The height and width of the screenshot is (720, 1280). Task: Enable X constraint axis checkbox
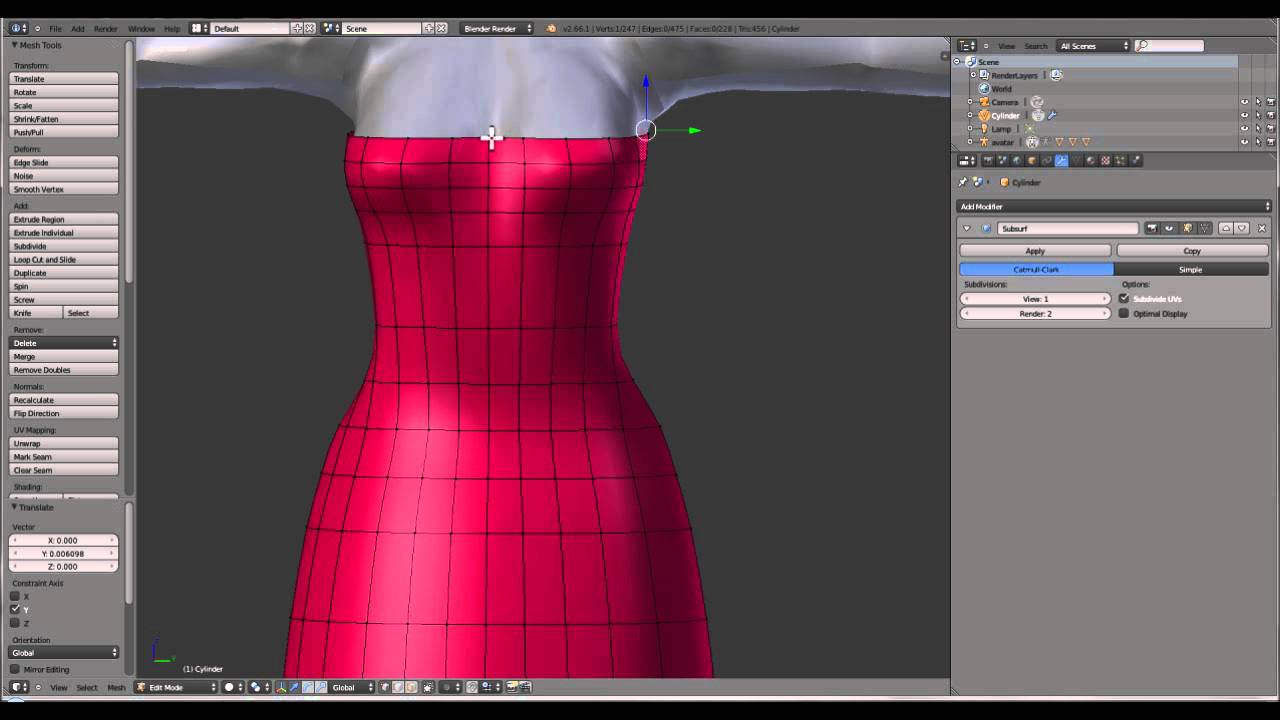15,596
